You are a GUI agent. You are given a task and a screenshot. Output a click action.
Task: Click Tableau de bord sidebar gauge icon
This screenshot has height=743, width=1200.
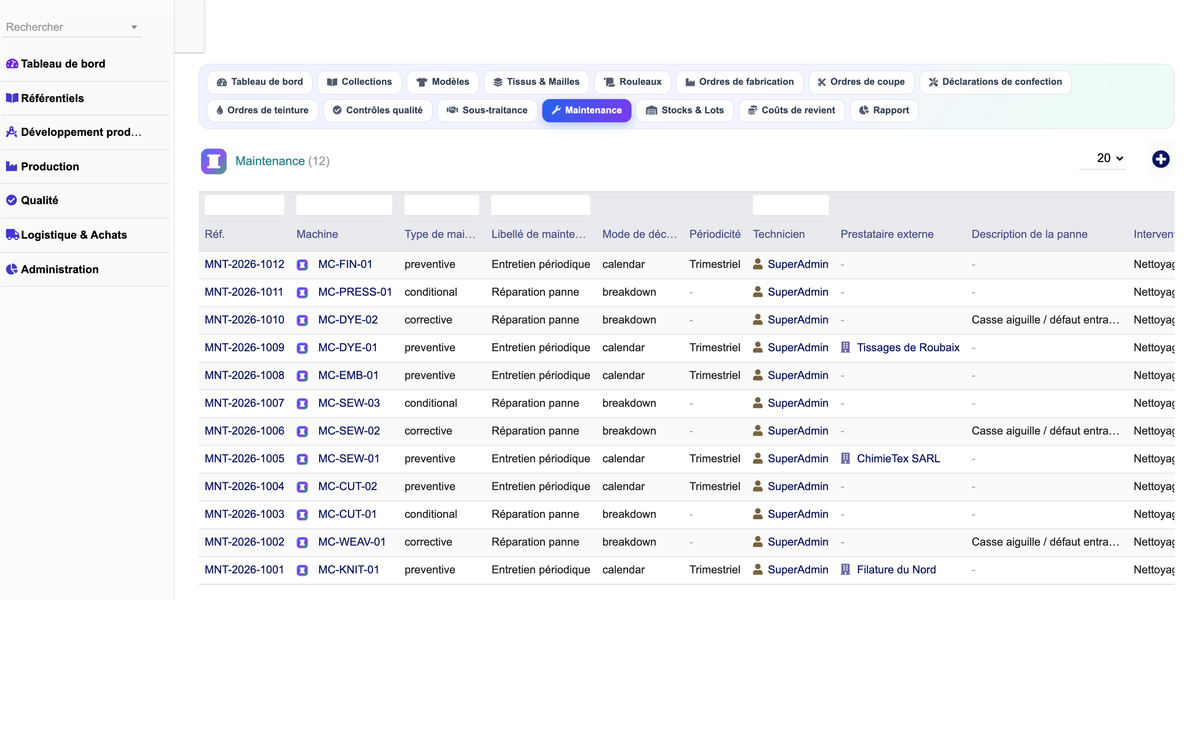tap(12, 64)
